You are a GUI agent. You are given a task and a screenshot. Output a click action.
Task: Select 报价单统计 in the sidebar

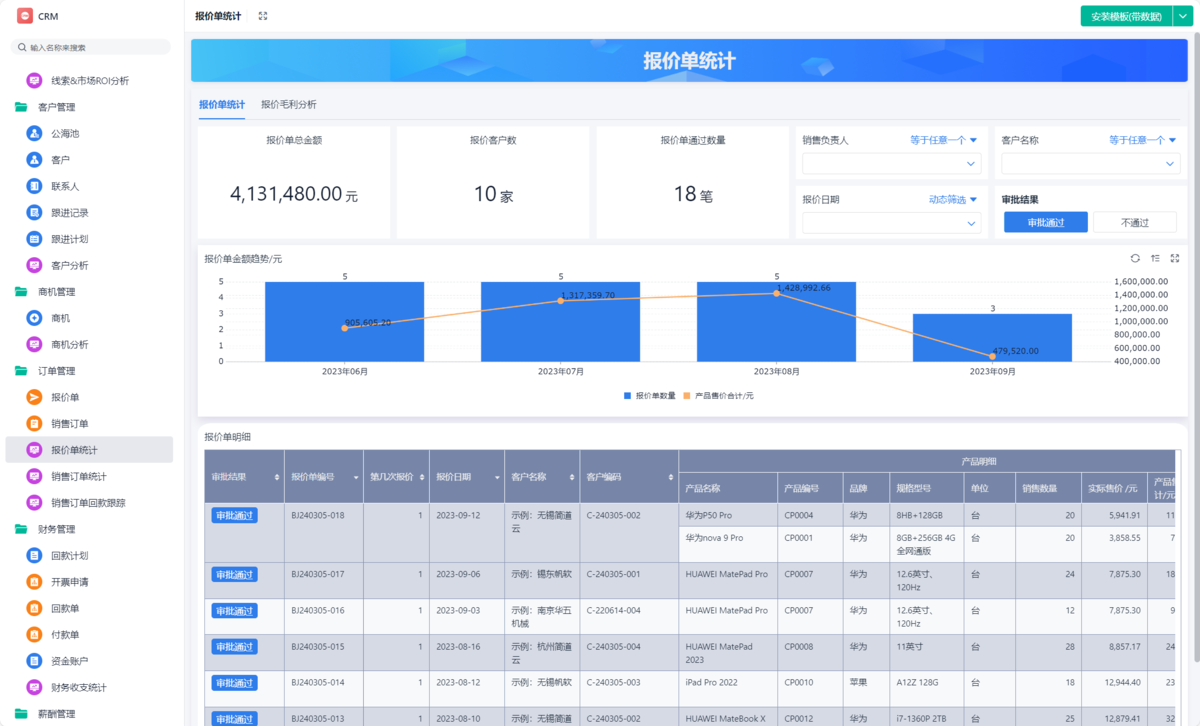(x=90, y=450)
